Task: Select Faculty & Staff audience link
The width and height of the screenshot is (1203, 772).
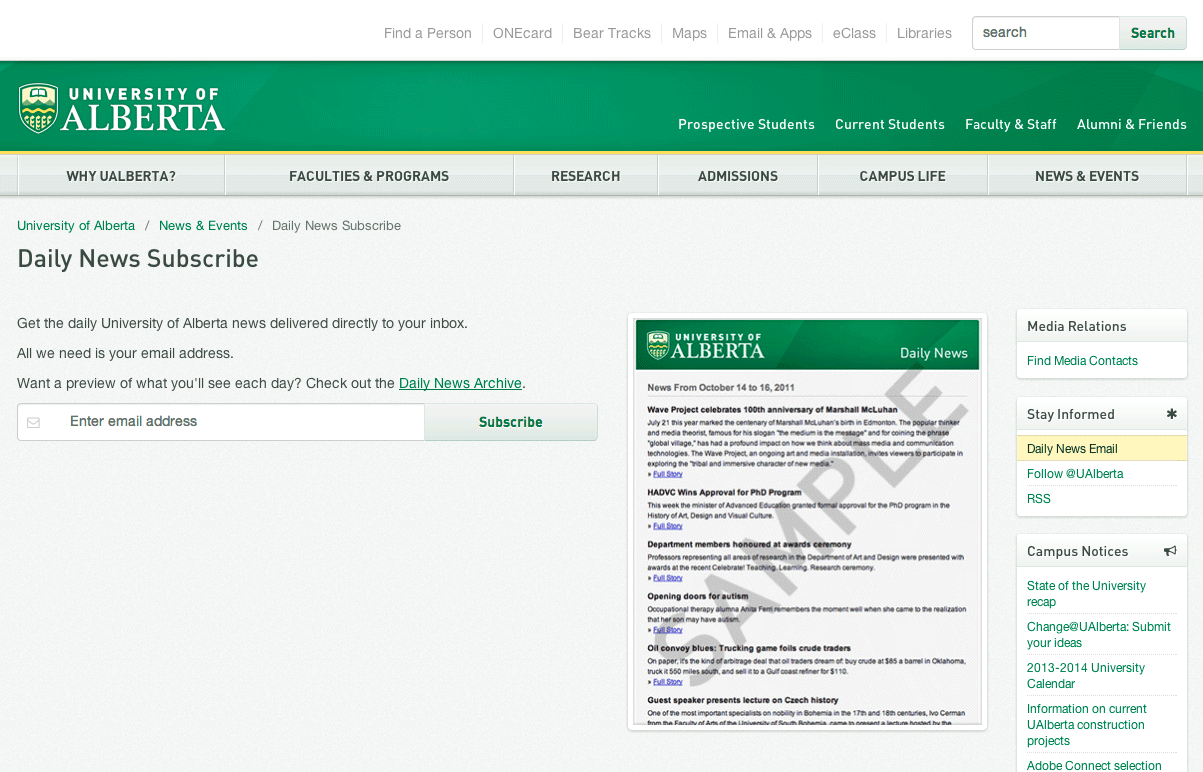Action: (1011, 125)
